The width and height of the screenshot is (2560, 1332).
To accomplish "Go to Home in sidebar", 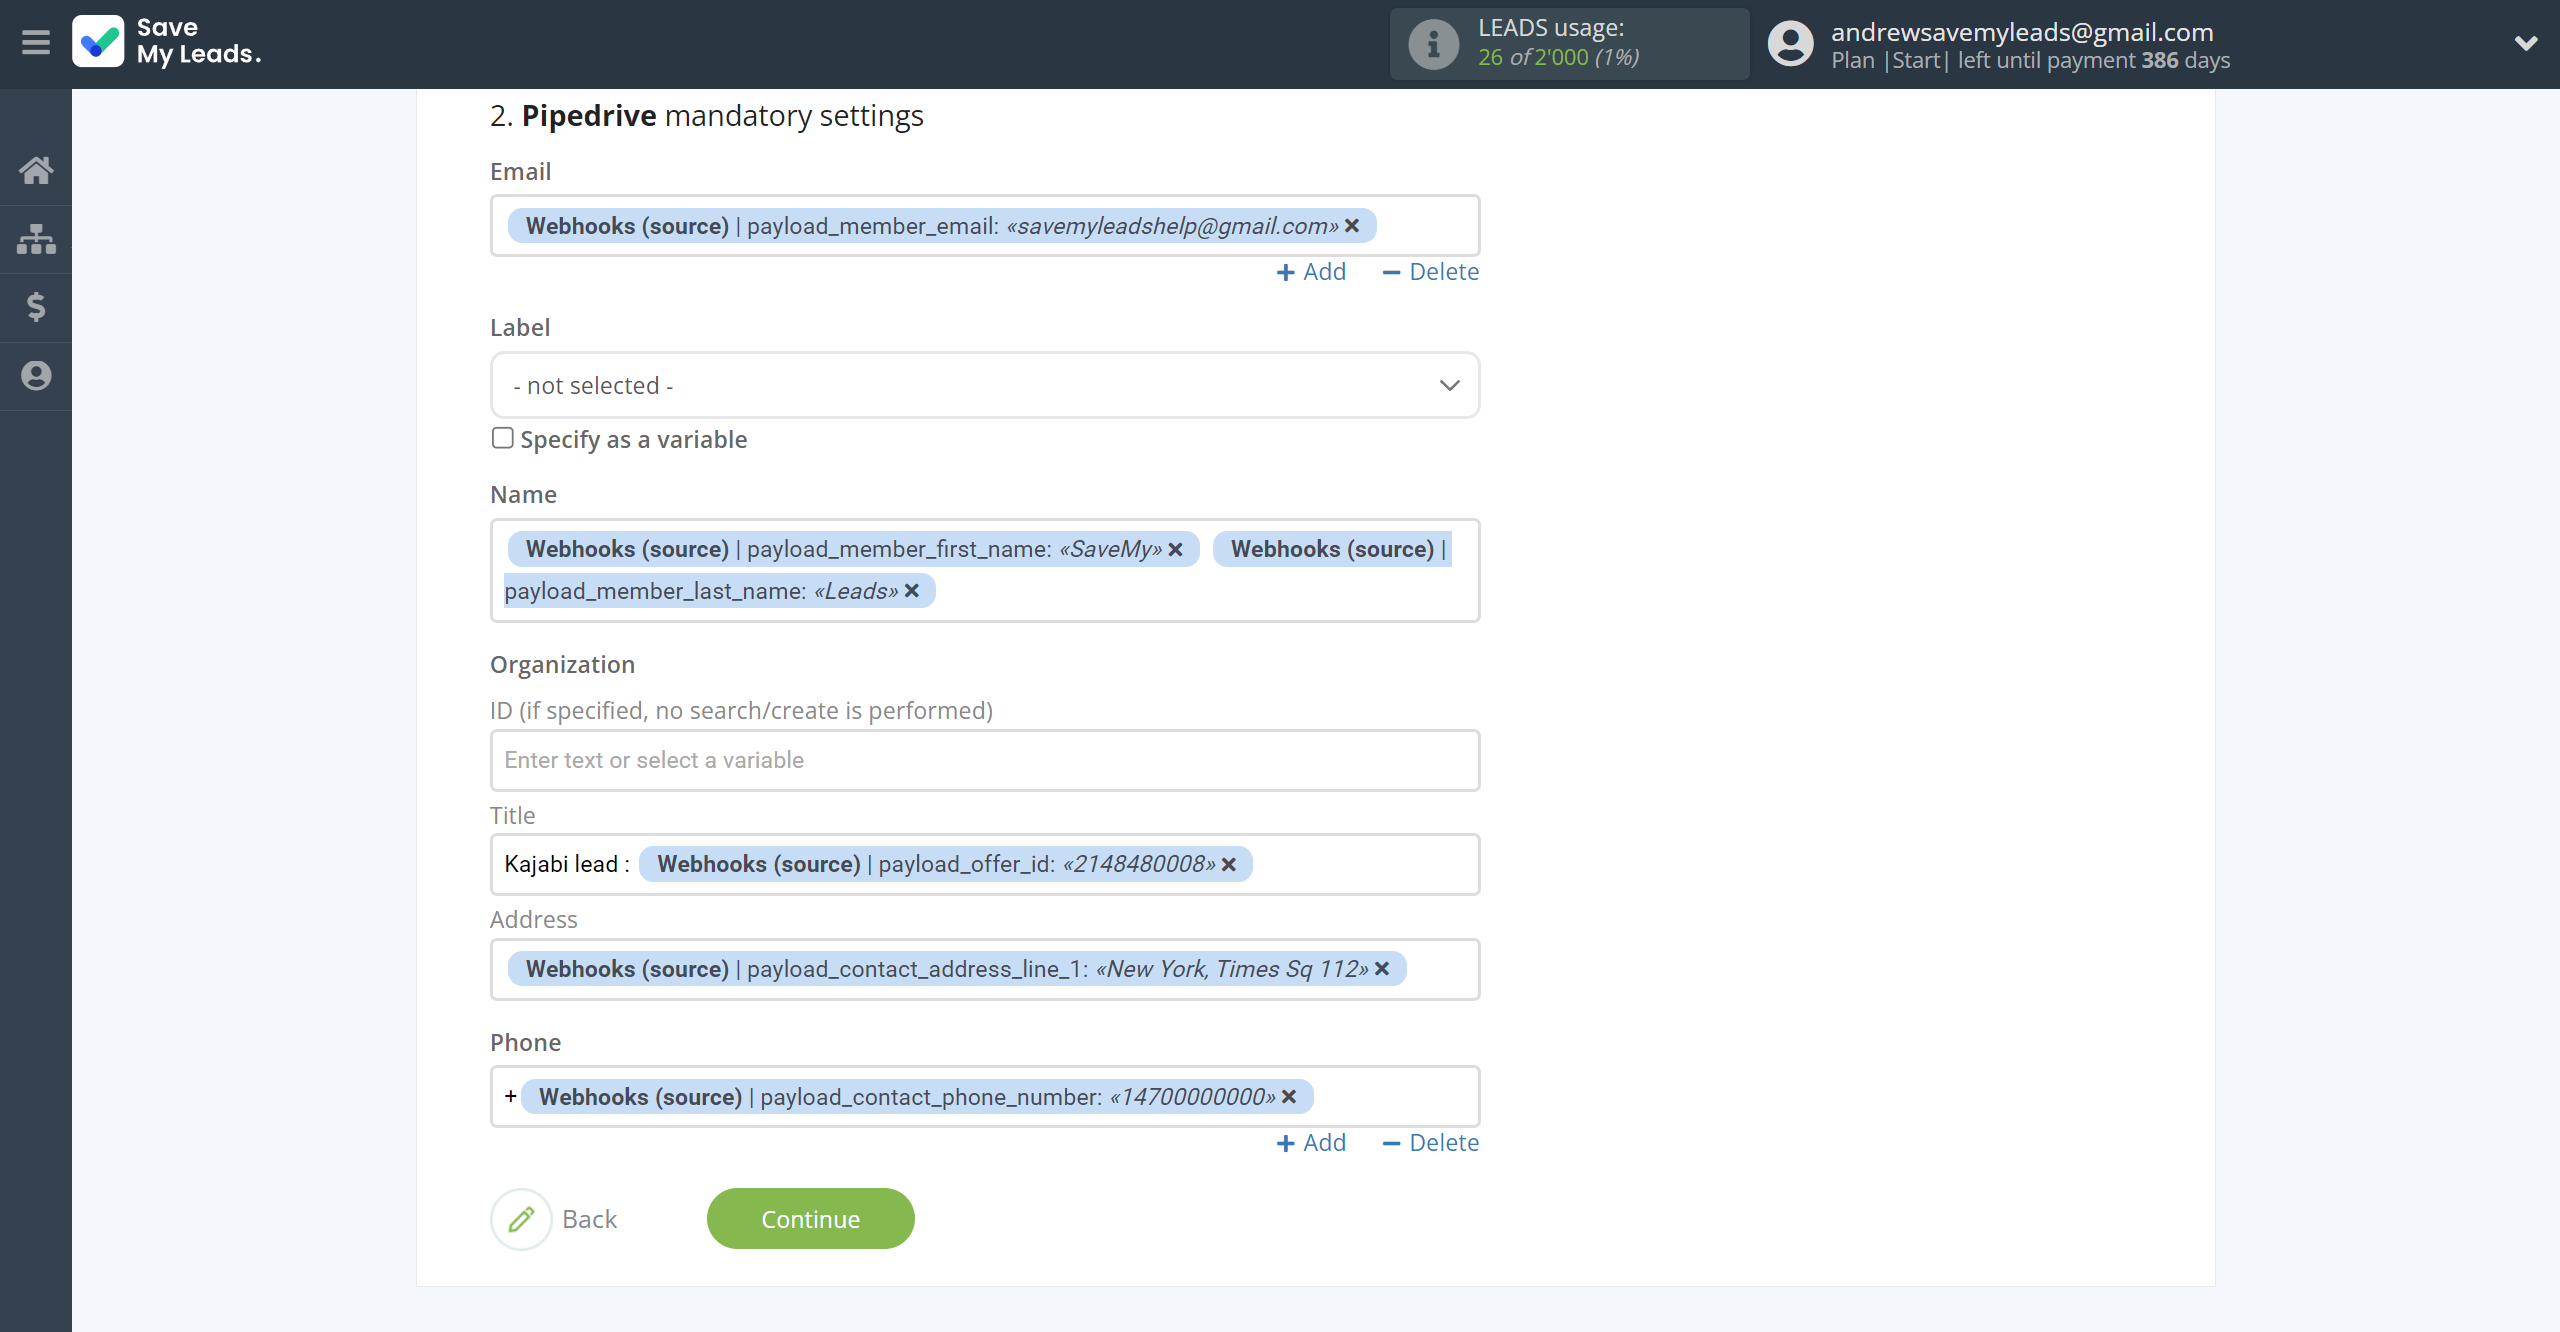I will click(x=36, y=170).
